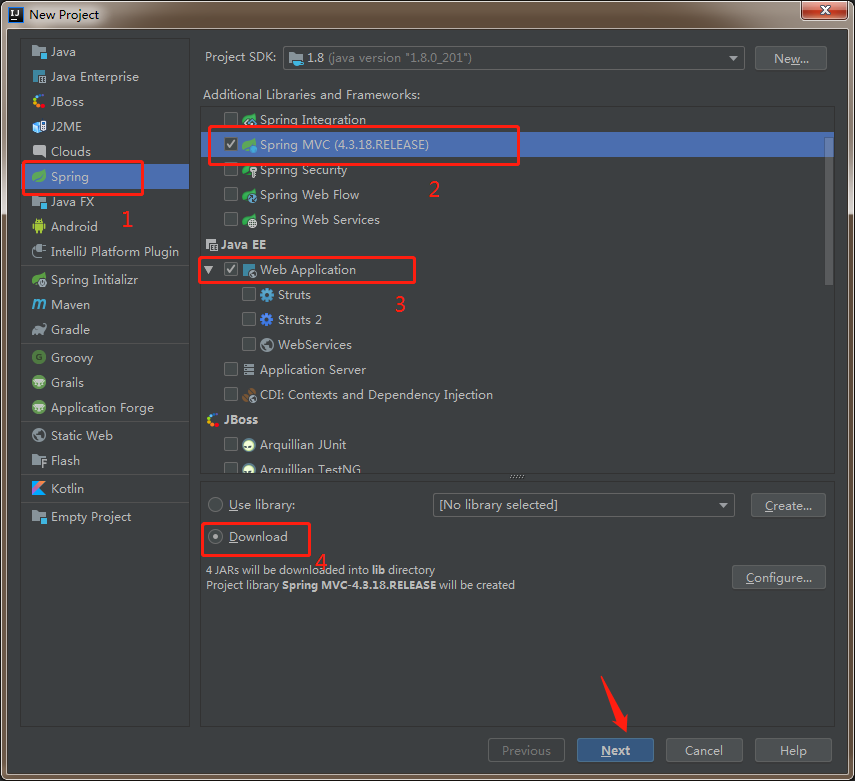Enable the Application Server checkbox
Viewport: 855px width, 781px height.
[231, 369]
